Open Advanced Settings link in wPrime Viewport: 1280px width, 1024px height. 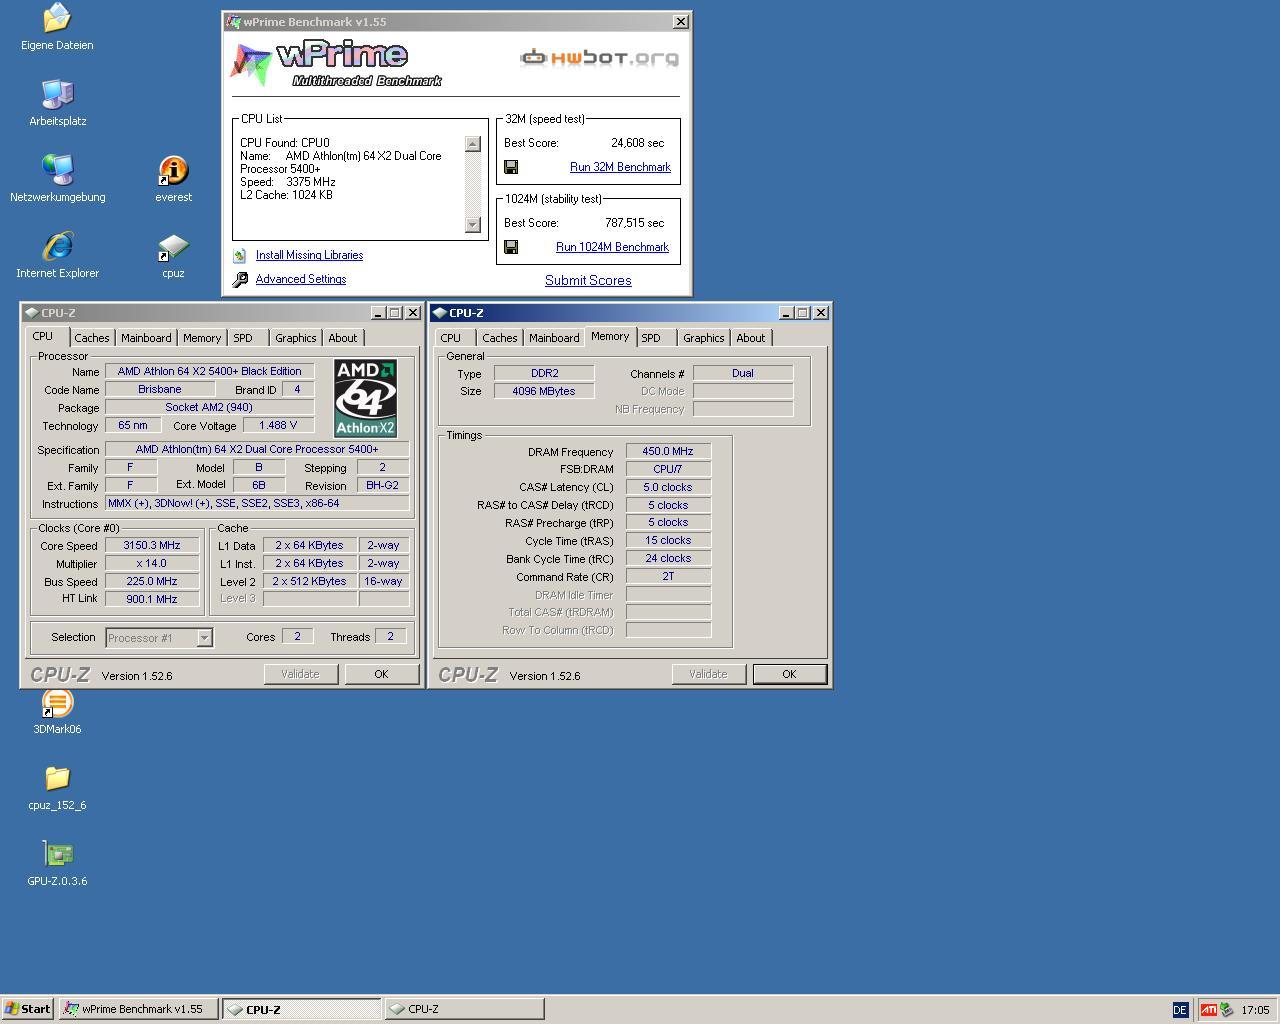click(301, 279)
